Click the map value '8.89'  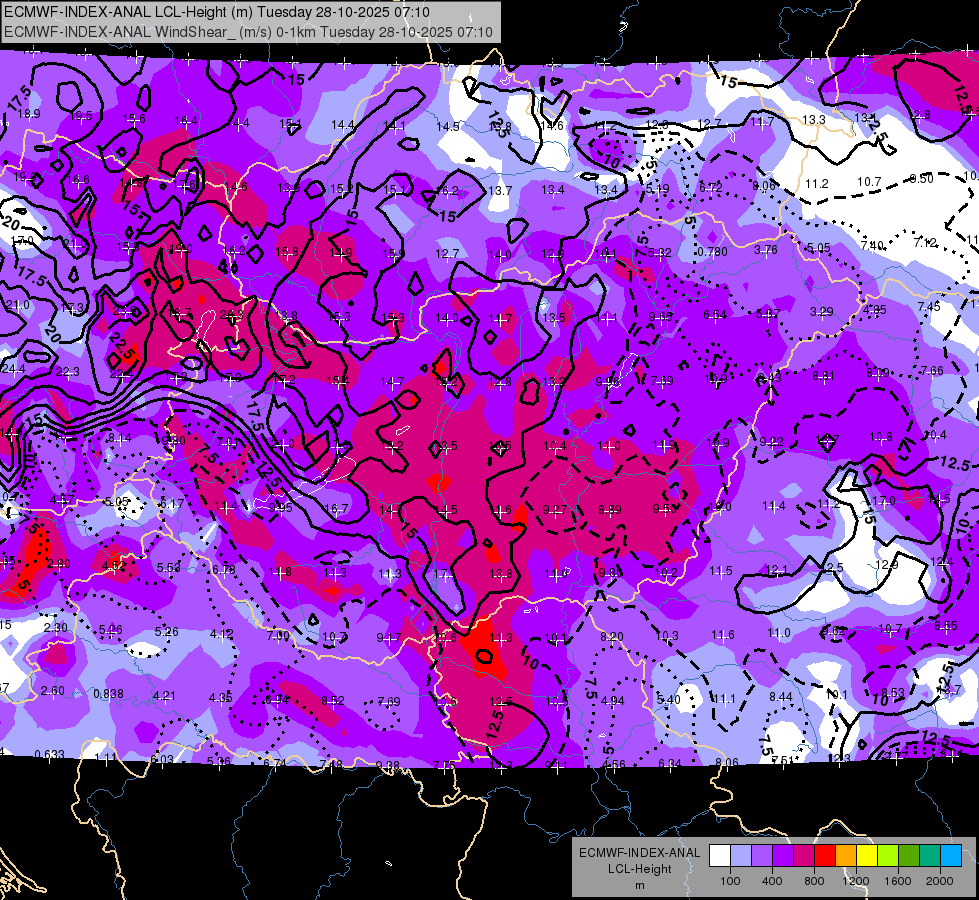pos(609,510)
